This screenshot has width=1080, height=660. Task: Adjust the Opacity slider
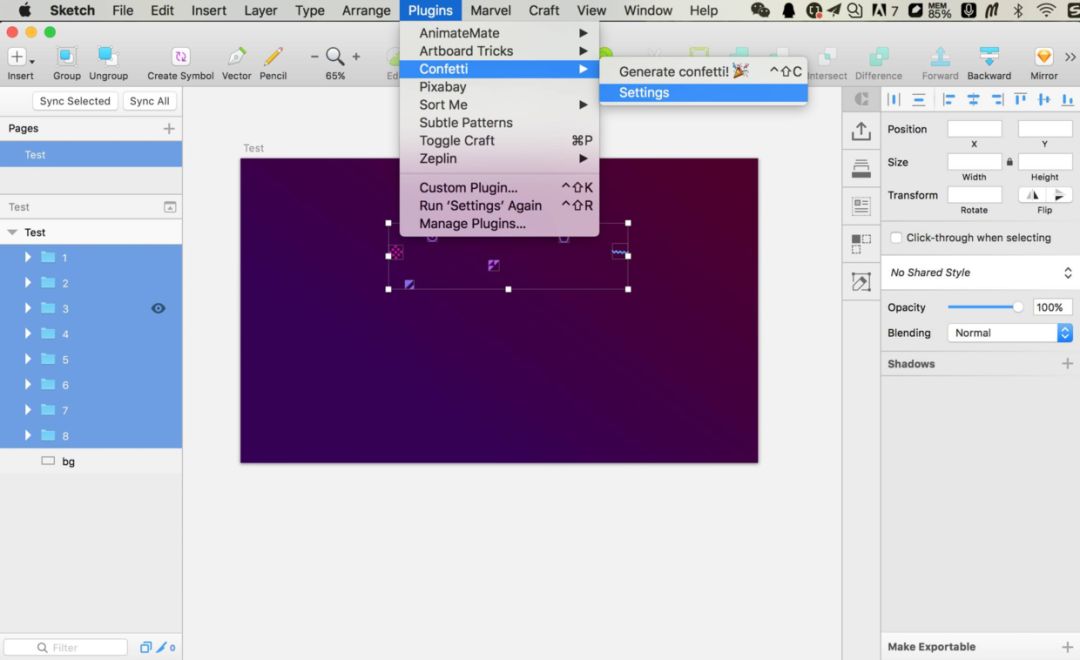(985, 307)
